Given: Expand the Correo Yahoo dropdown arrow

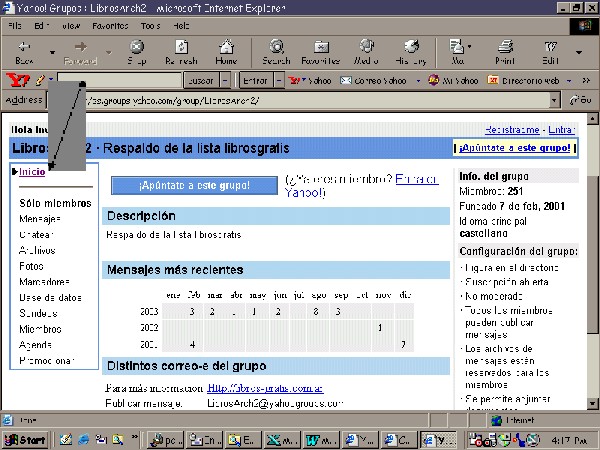Looking at the screenshot, I should coord(418,81).
